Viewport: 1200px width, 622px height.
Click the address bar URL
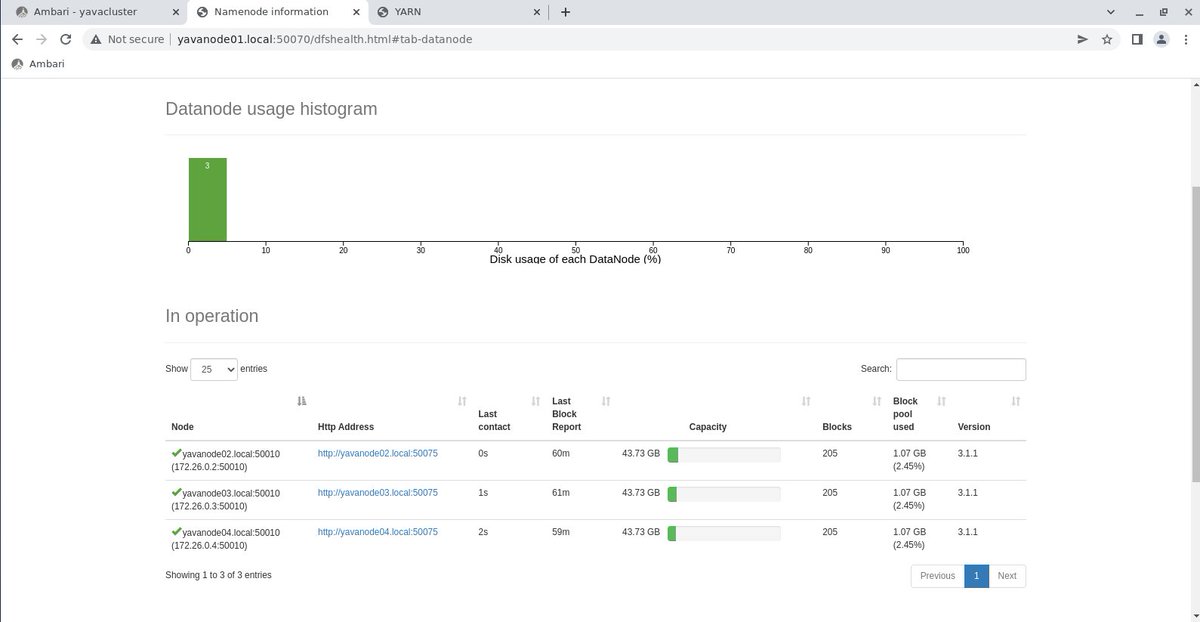click(x=325, y=39)
